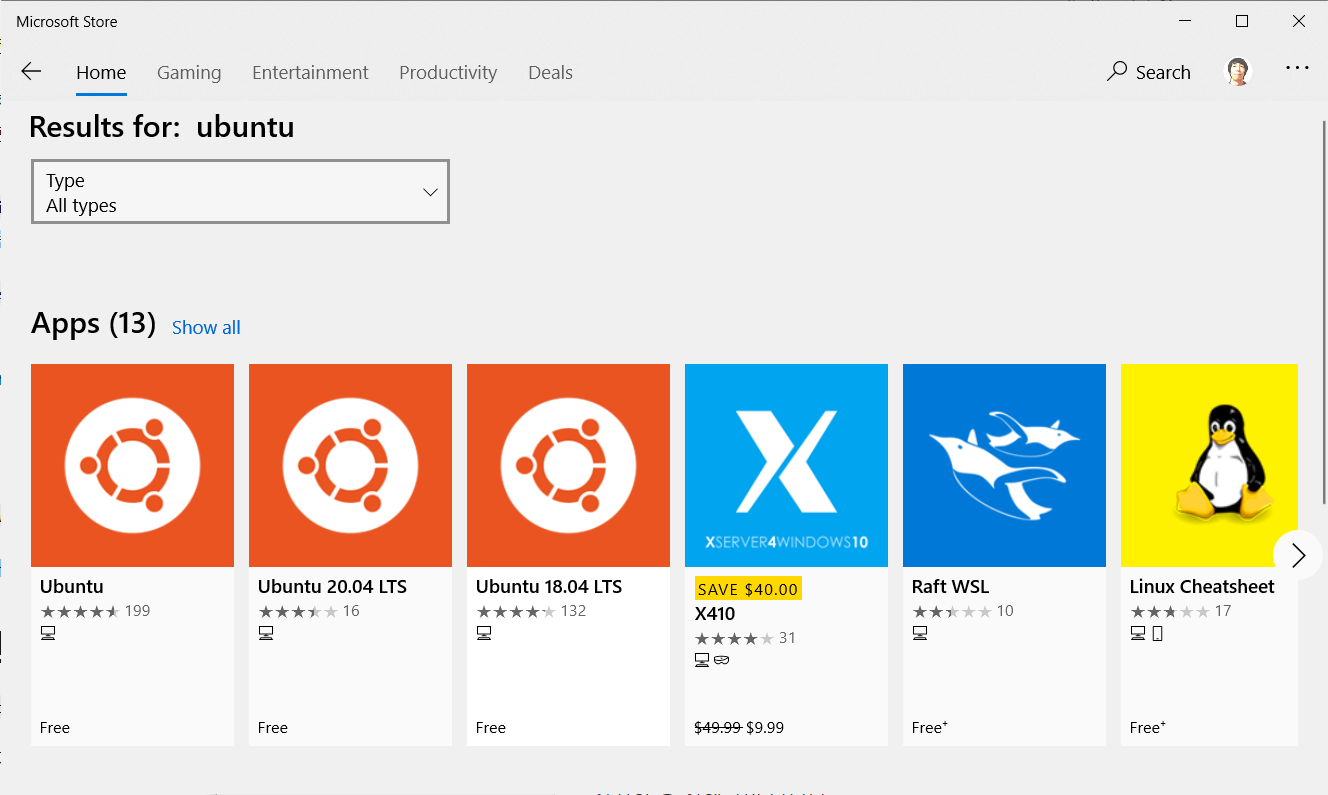
Task: Switch to the Gaming tab
Action: [x=189, y=72]
